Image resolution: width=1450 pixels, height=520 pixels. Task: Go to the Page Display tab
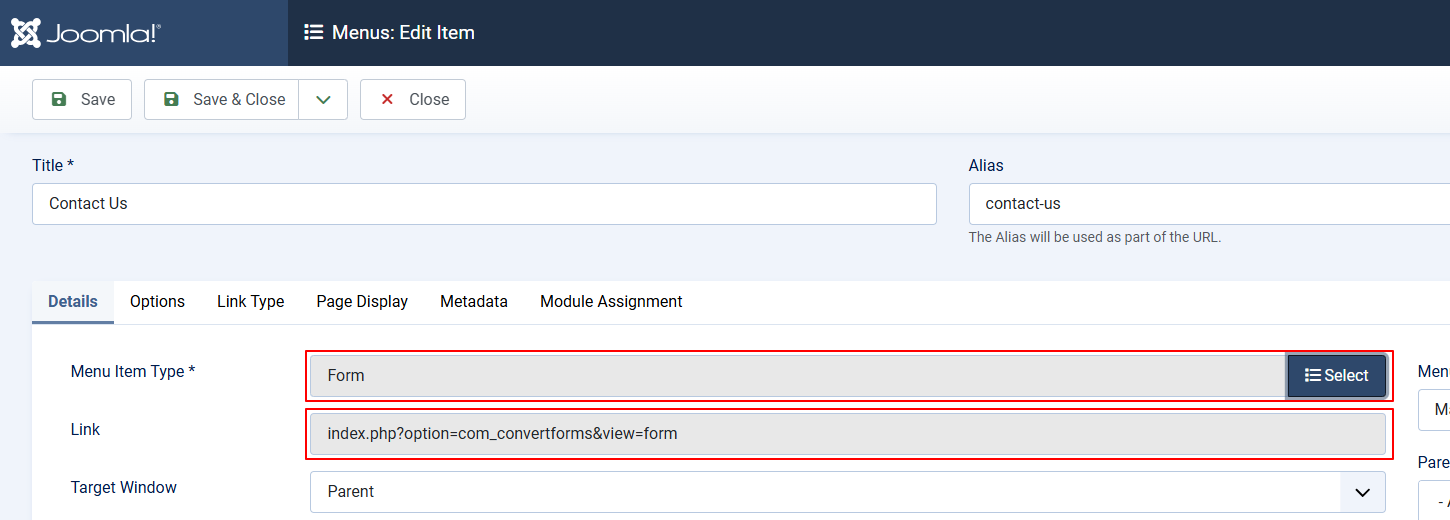362,302
